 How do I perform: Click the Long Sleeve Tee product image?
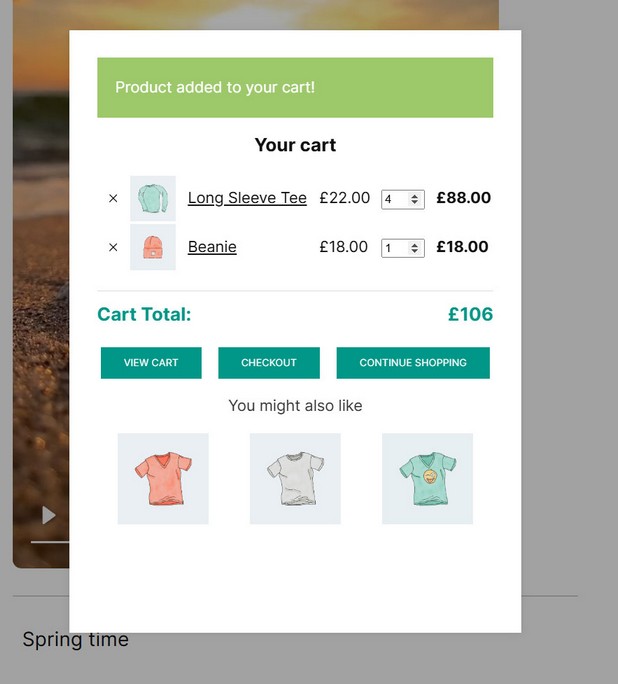153,199
